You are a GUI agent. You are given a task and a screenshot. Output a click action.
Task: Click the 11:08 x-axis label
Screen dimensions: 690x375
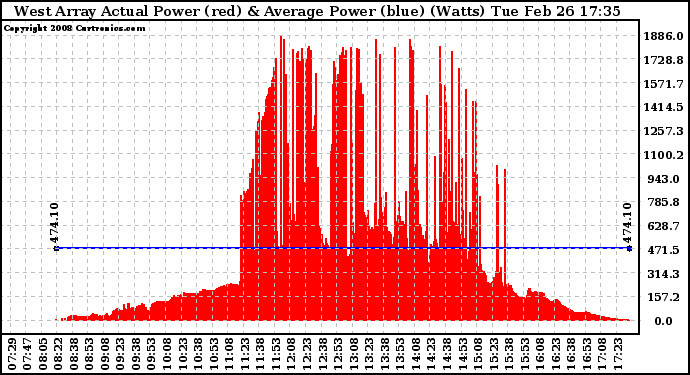click(229, 354)
